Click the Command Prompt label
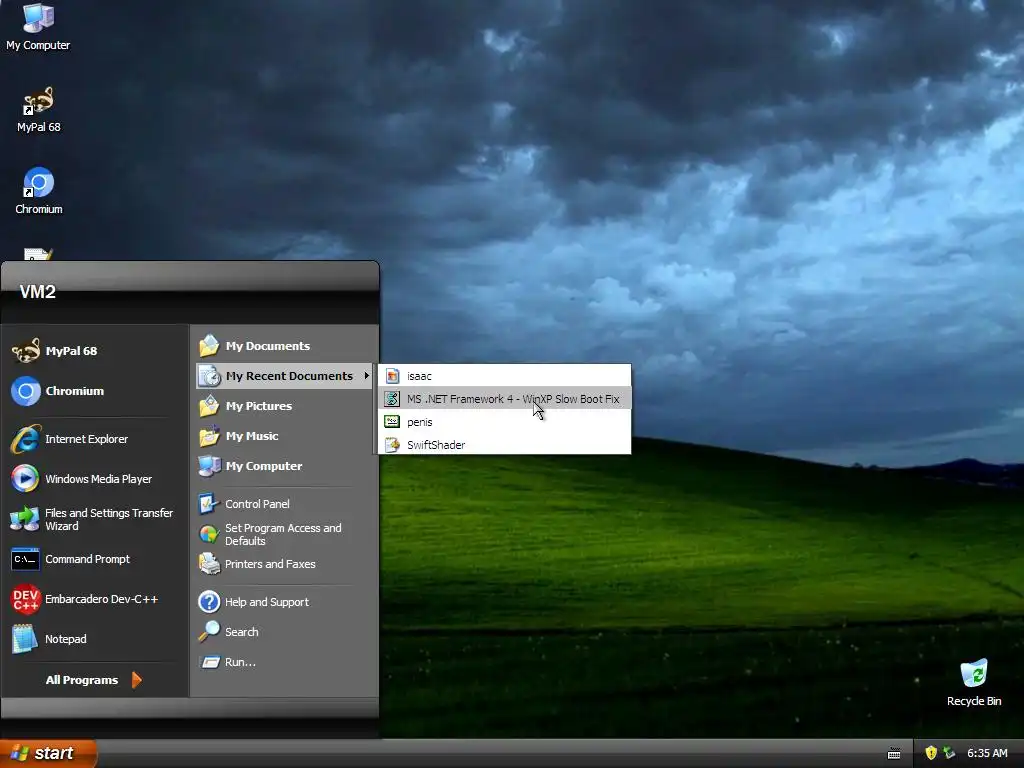This screenshot has width=1024, height=768. coord(88,559)
